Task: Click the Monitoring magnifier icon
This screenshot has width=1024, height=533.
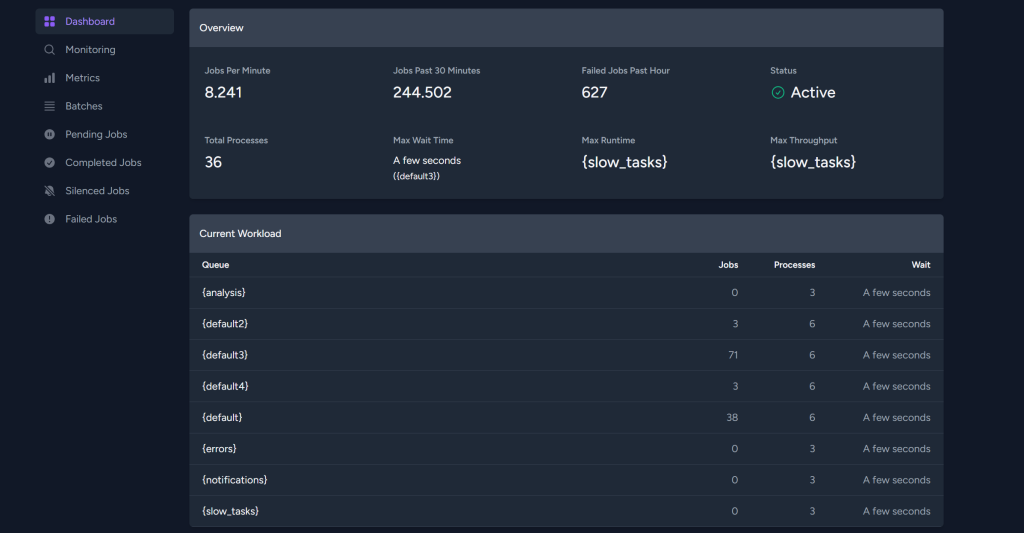Action: click(50, 50)
